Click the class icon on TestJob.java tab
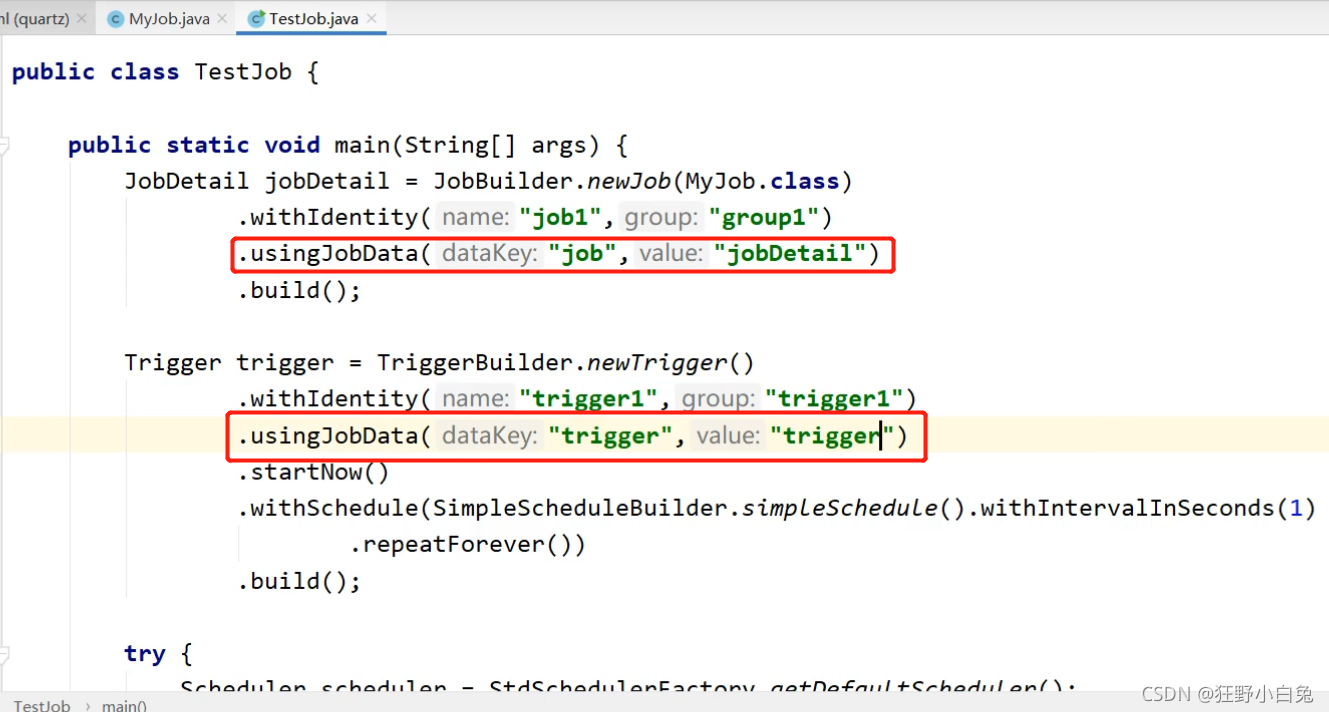The image size is (1329, 712). (x=256, y=19)
